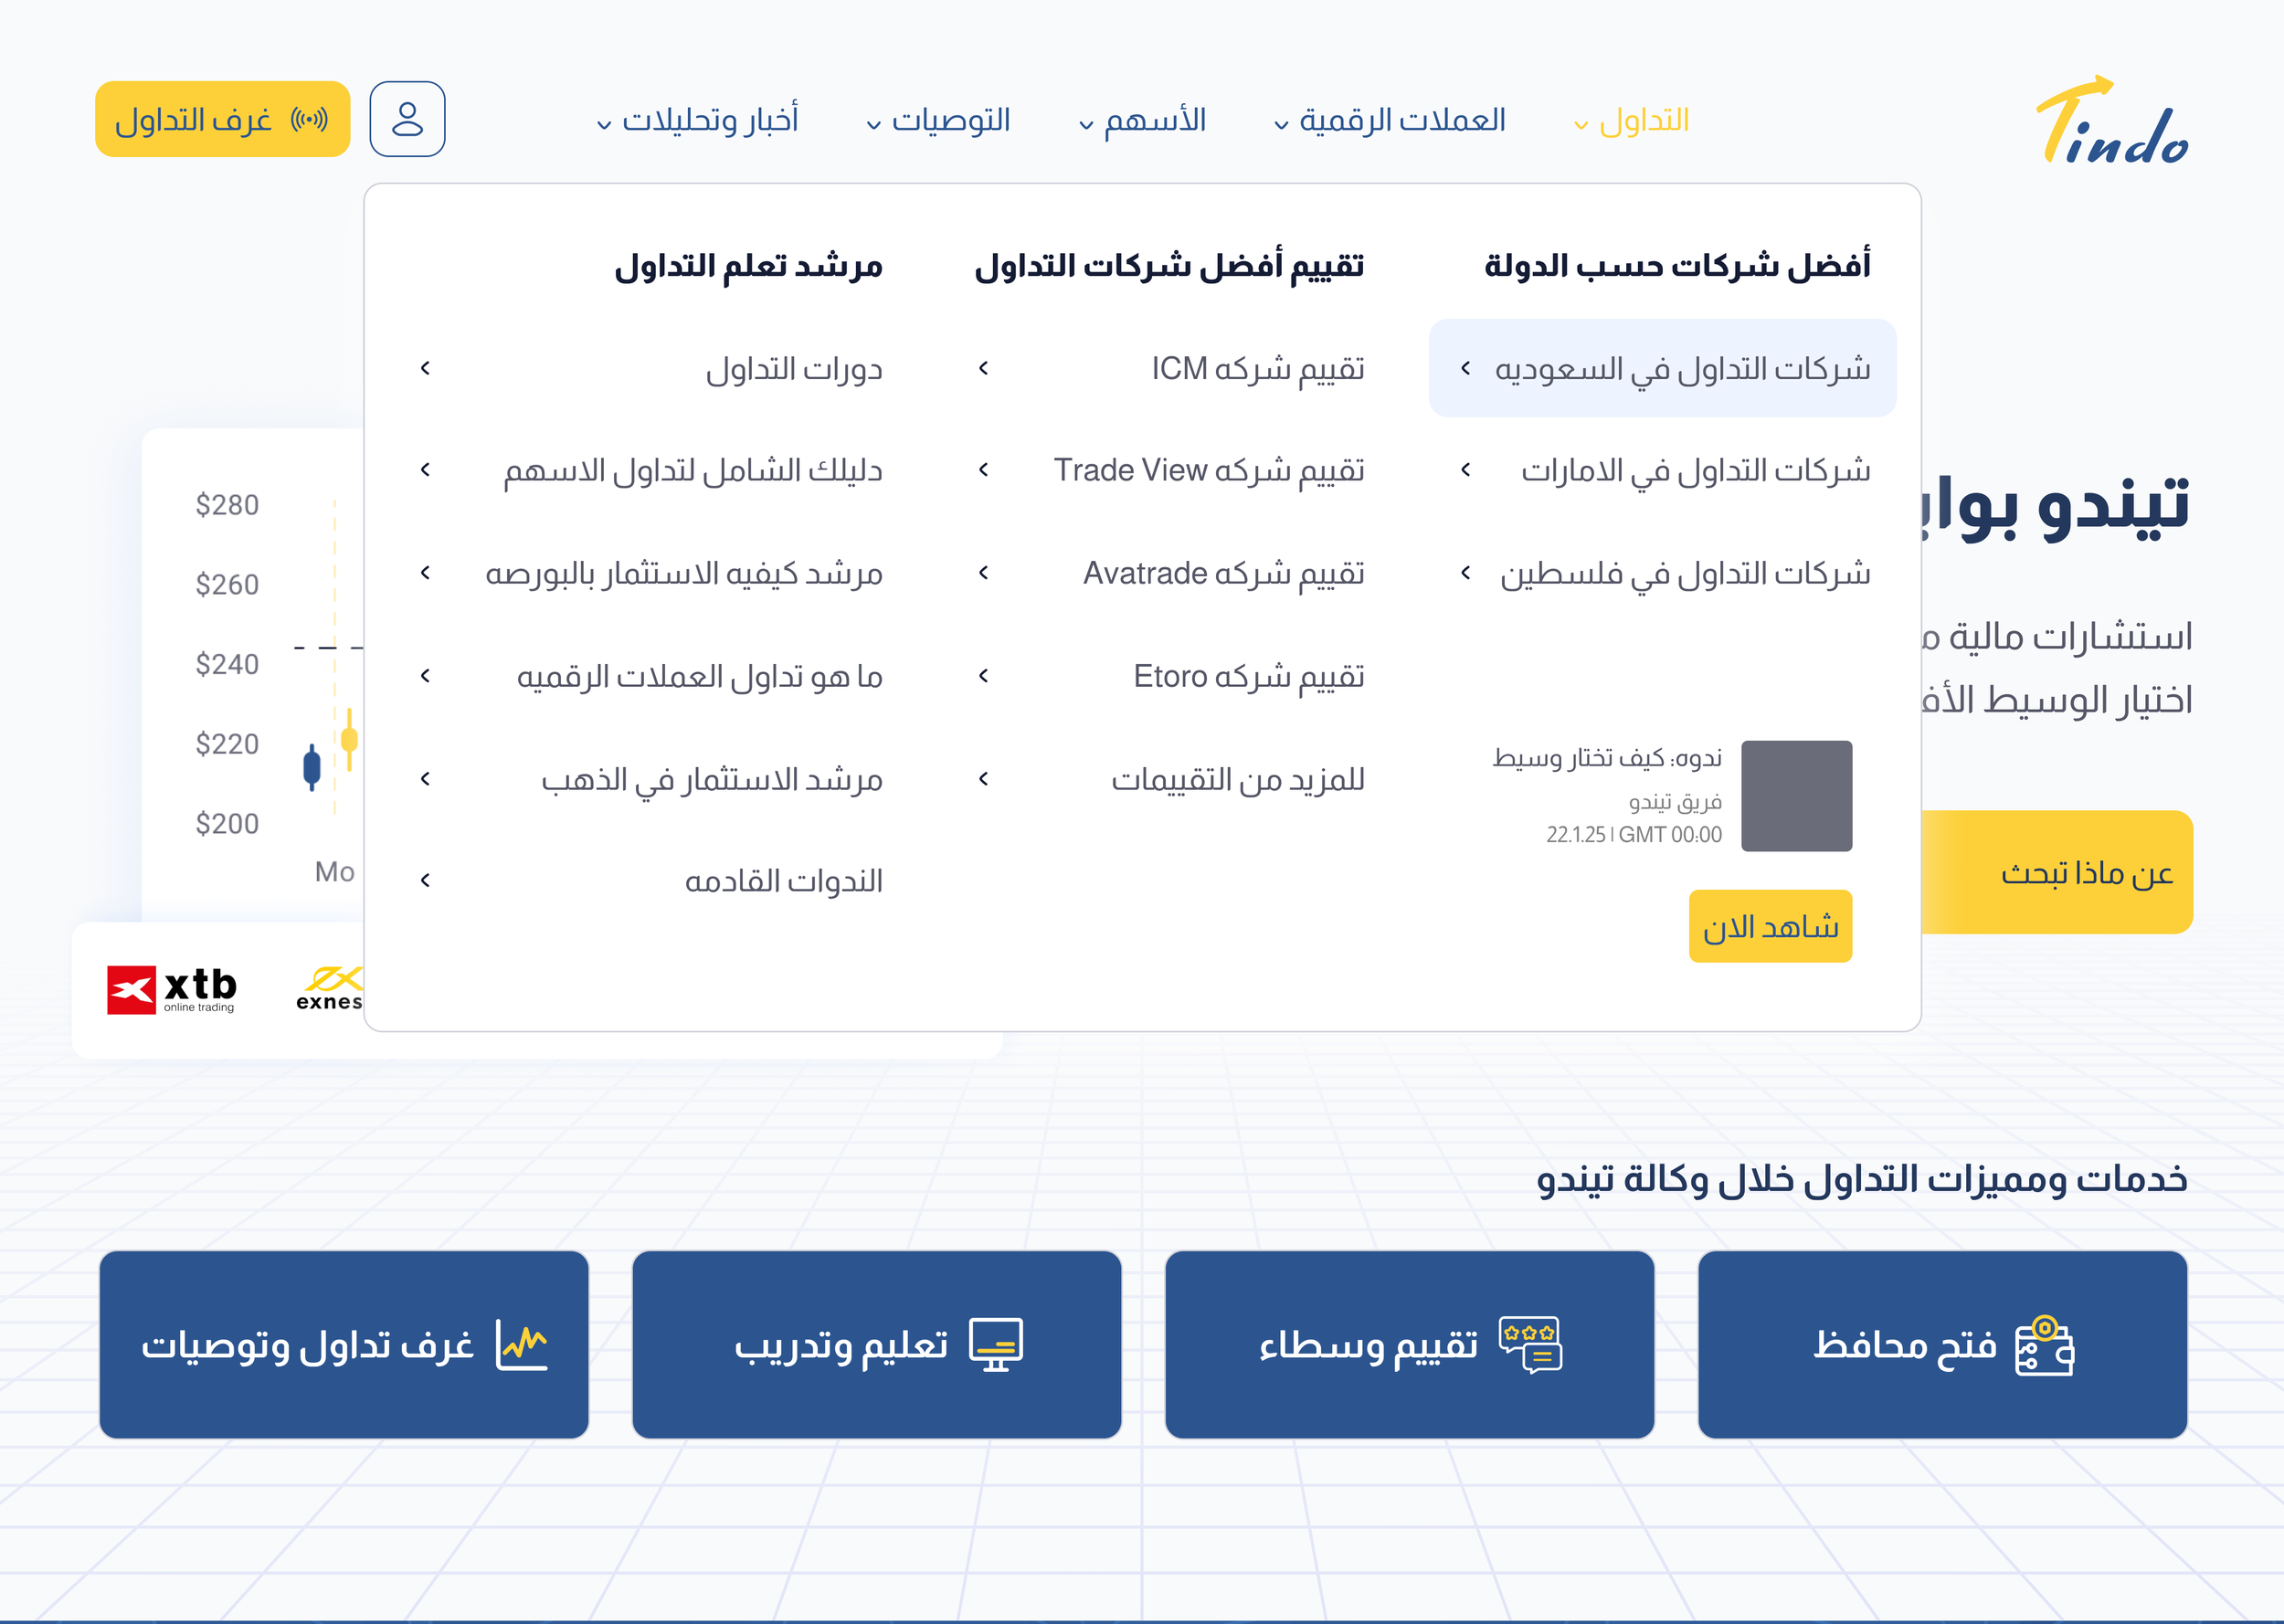The image size is (2284, 1624).
Task: Open the للمزيد من التقييمات link
Action: [1240, 780]
